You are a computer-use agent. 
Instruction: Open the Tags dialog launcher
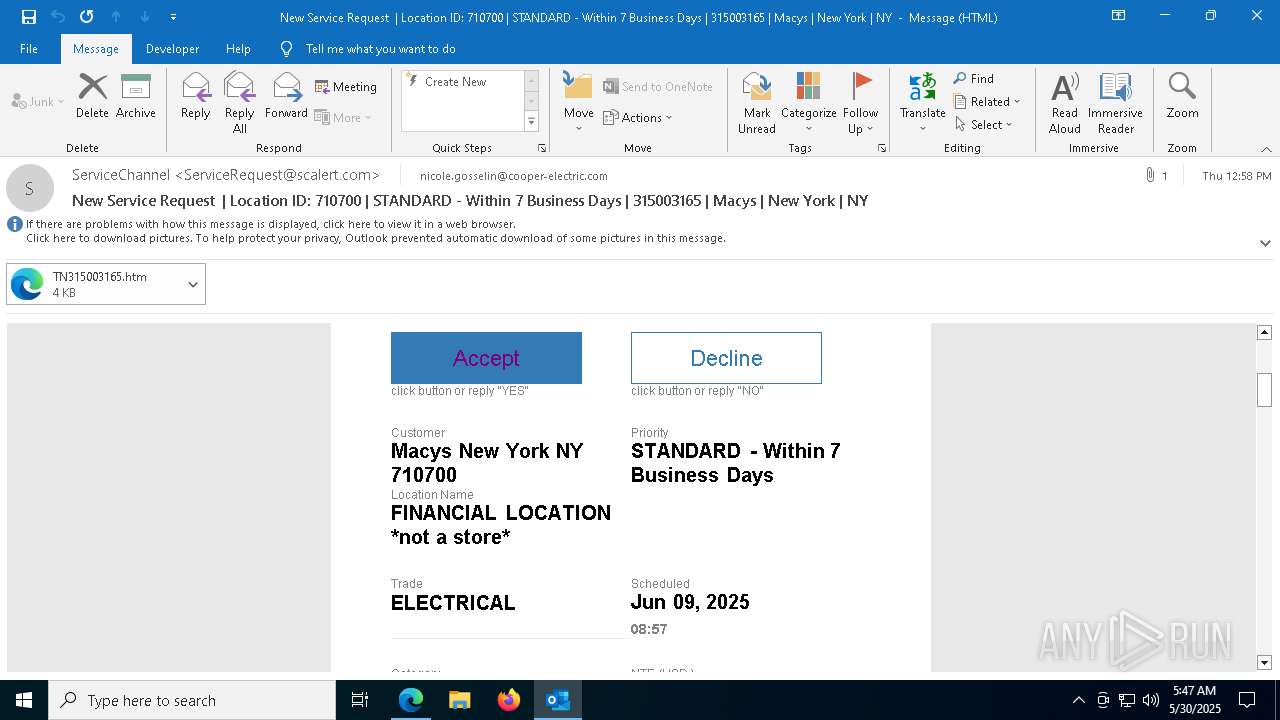pyautogui.click(x=882, y=148)
